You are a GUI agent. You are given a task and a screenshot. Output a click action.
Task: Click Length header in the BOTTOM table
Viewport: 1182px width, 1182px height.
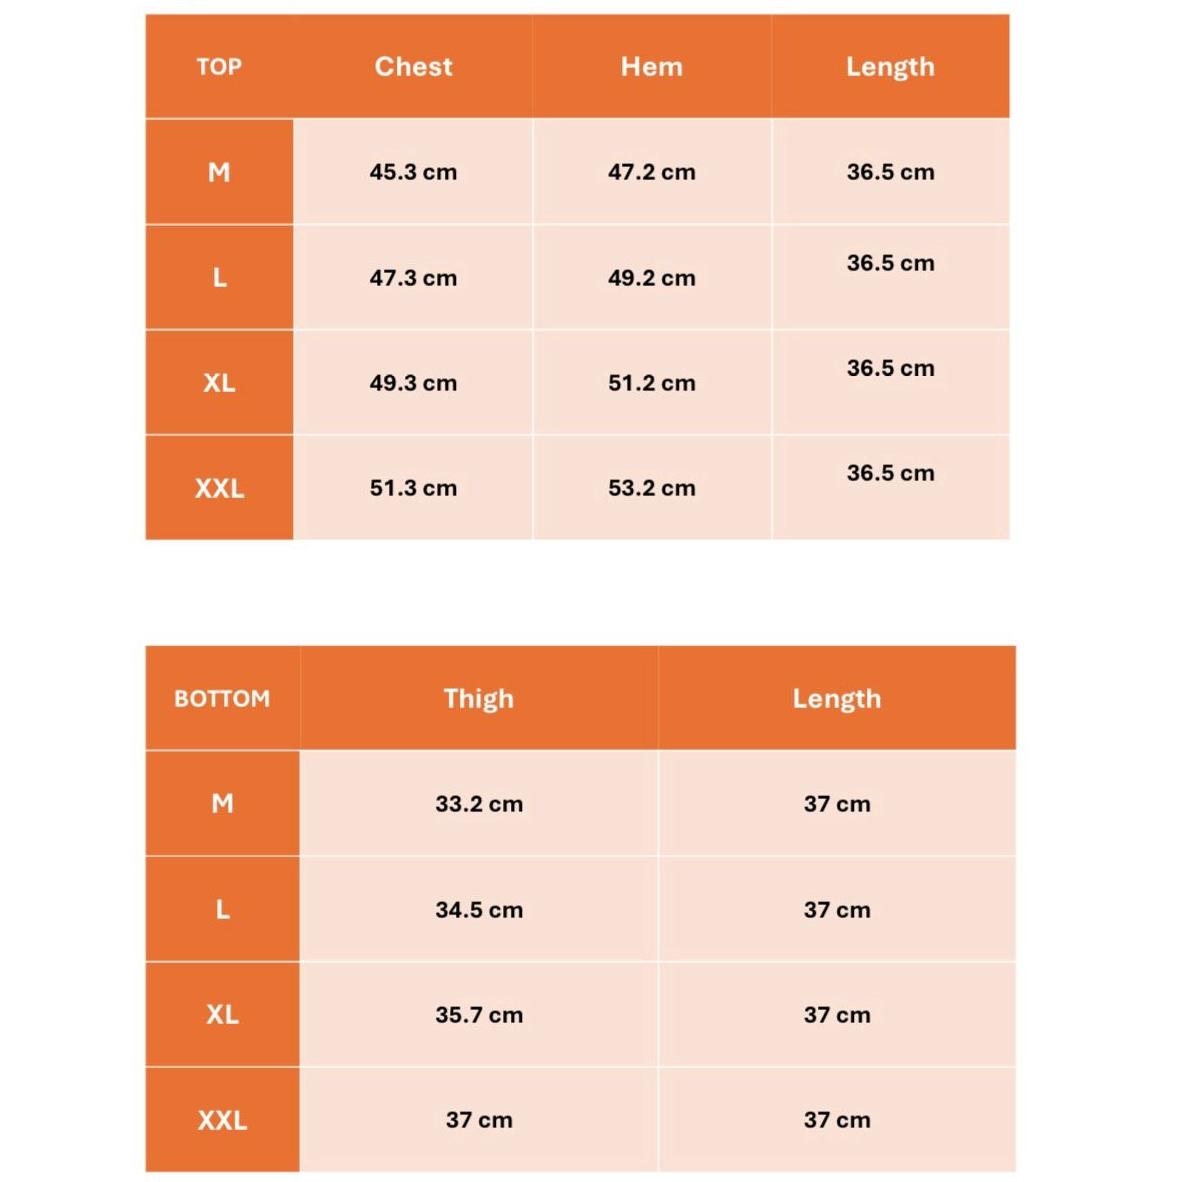[836, 699]
